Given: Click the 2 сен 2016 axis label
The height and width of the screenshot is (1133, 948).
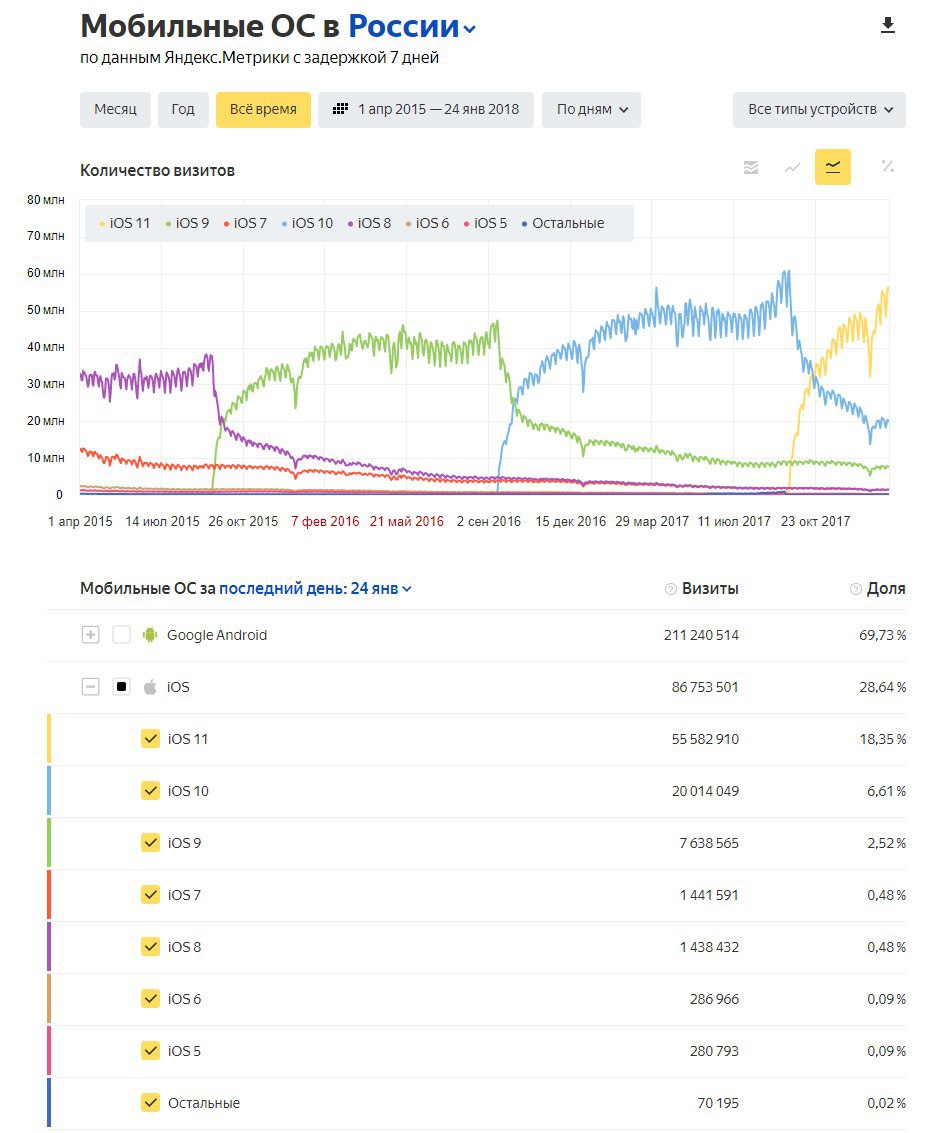Looking at the screenshot, I should pyautogui.click(x=488, y=521).
